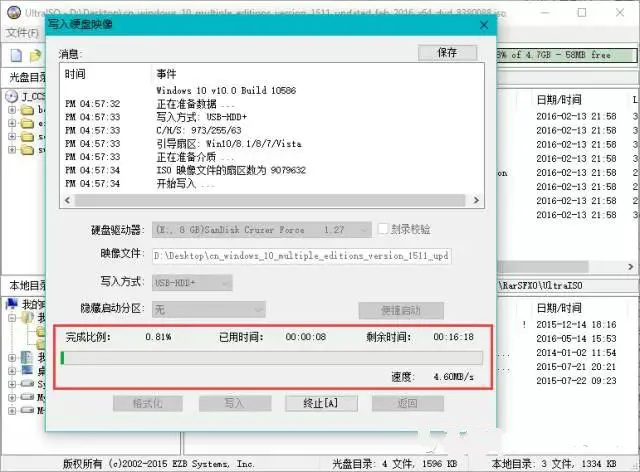Click the 我的 computer icon in local tree

pyautogui.click(x=12, y=304)
